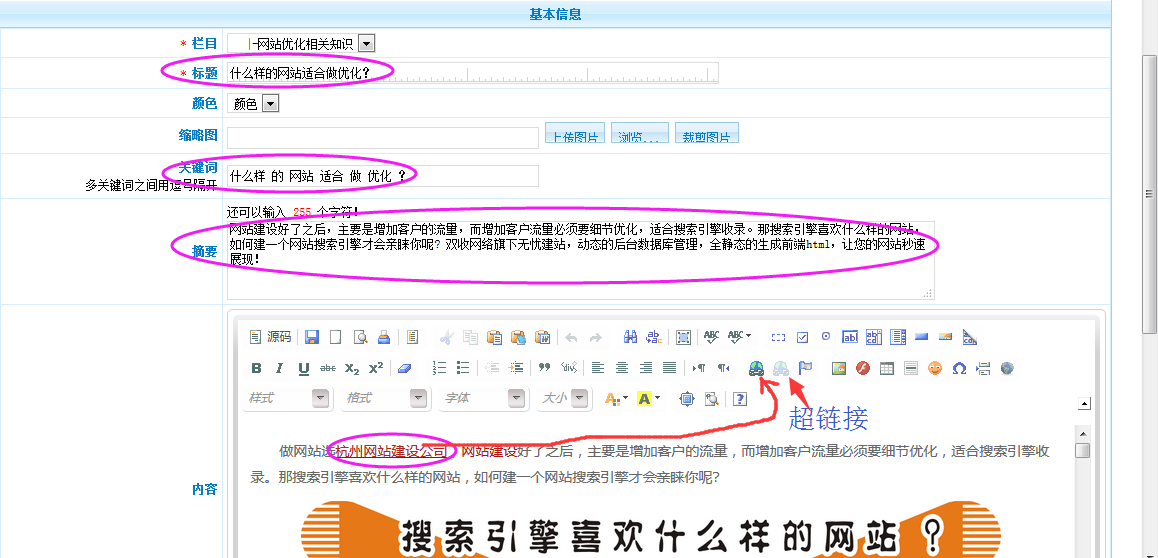Image resolution: width=1158 pixels, height=558 pixels.
Task: Insert a smiley emoticon
Action: pos(935,368)
